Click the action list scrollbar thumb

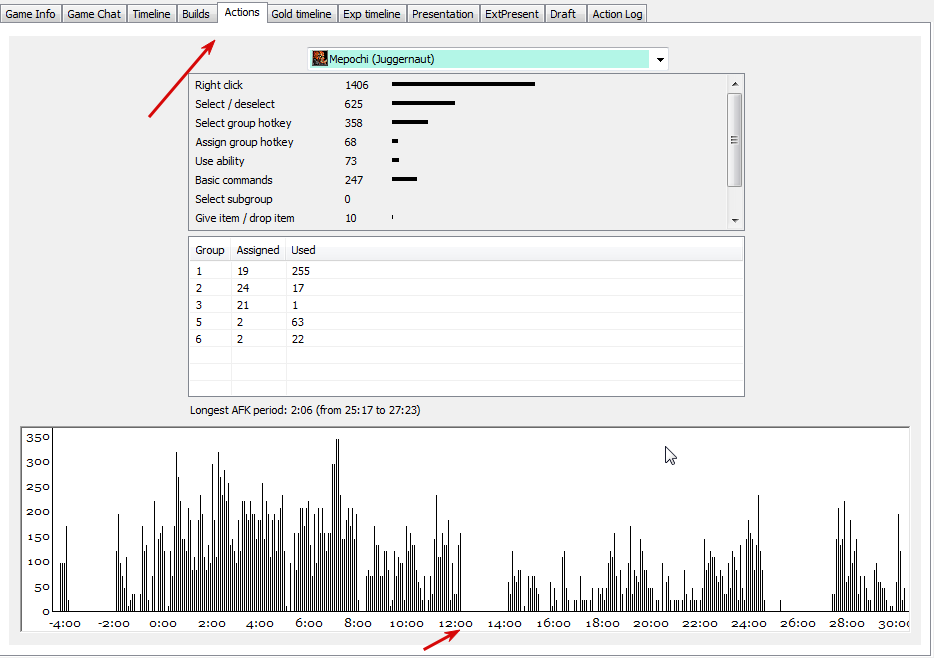point(734,140)
